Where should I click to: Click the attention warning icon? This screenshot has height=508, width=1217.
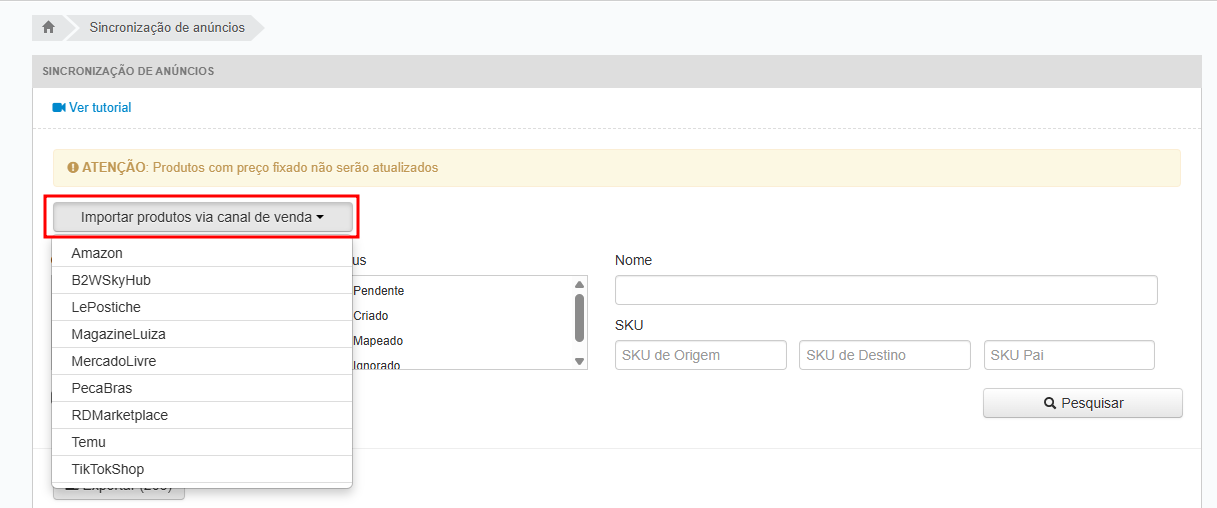click(x=73, y=167)
